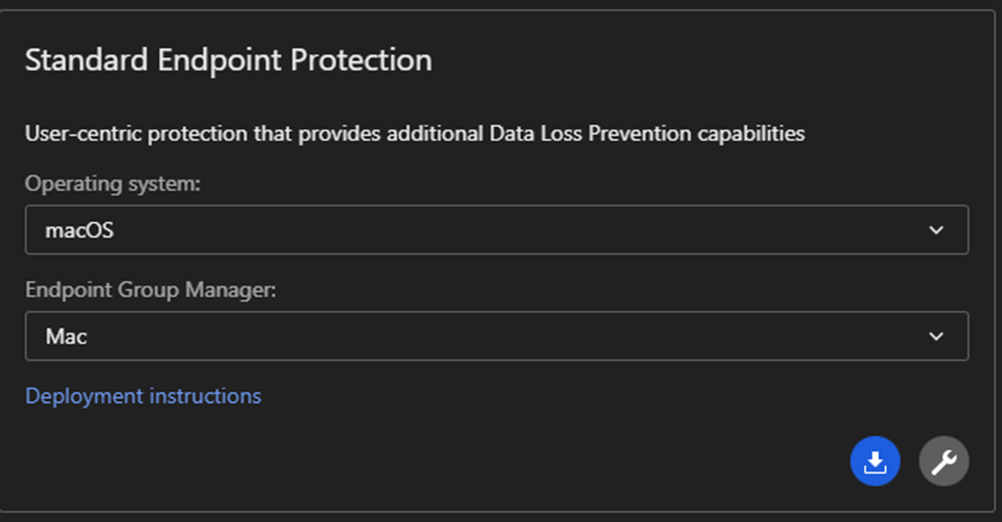
Task: Click the word "Endpoint" in the card title
Action: 221,60
